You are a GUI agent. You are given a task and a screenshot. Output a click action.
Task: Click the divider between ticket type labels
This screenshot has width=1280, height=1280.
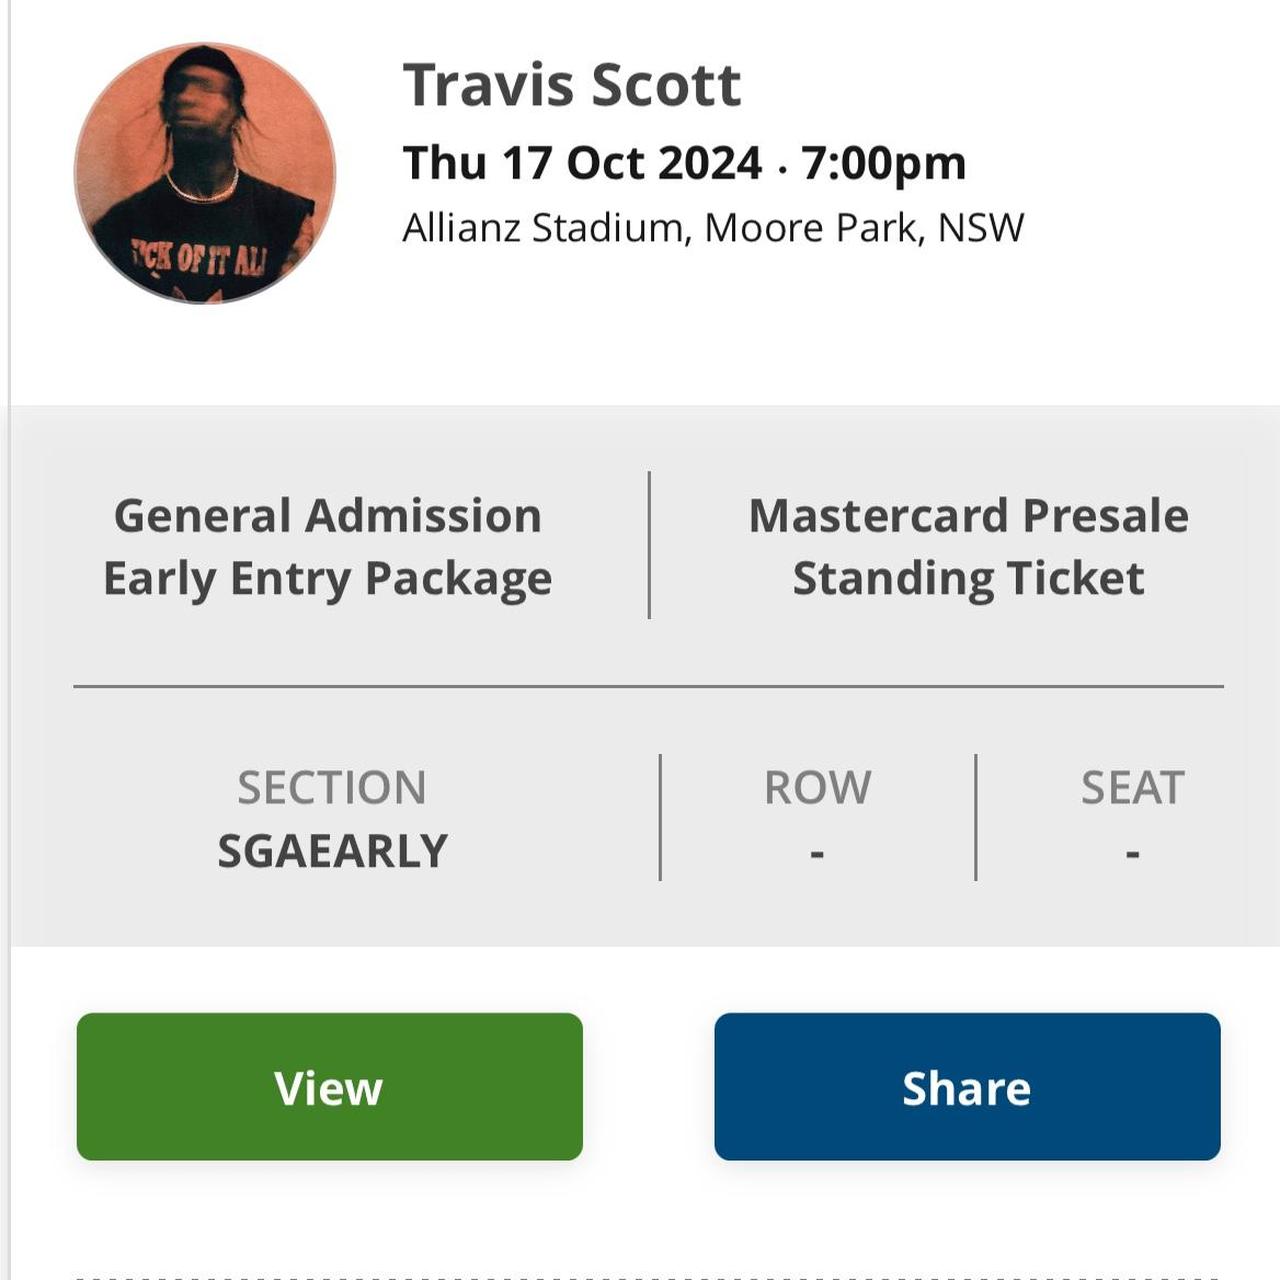[651, 545]
